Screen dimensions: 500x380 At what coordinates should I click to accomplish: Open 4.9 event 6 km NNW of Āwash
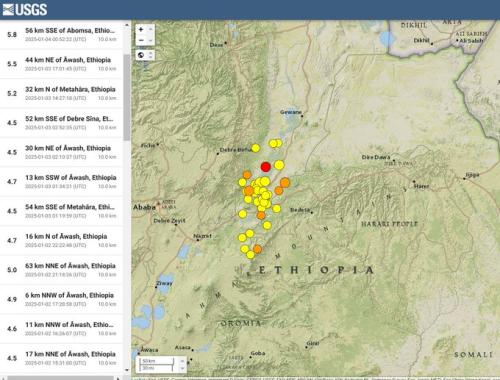62,299
